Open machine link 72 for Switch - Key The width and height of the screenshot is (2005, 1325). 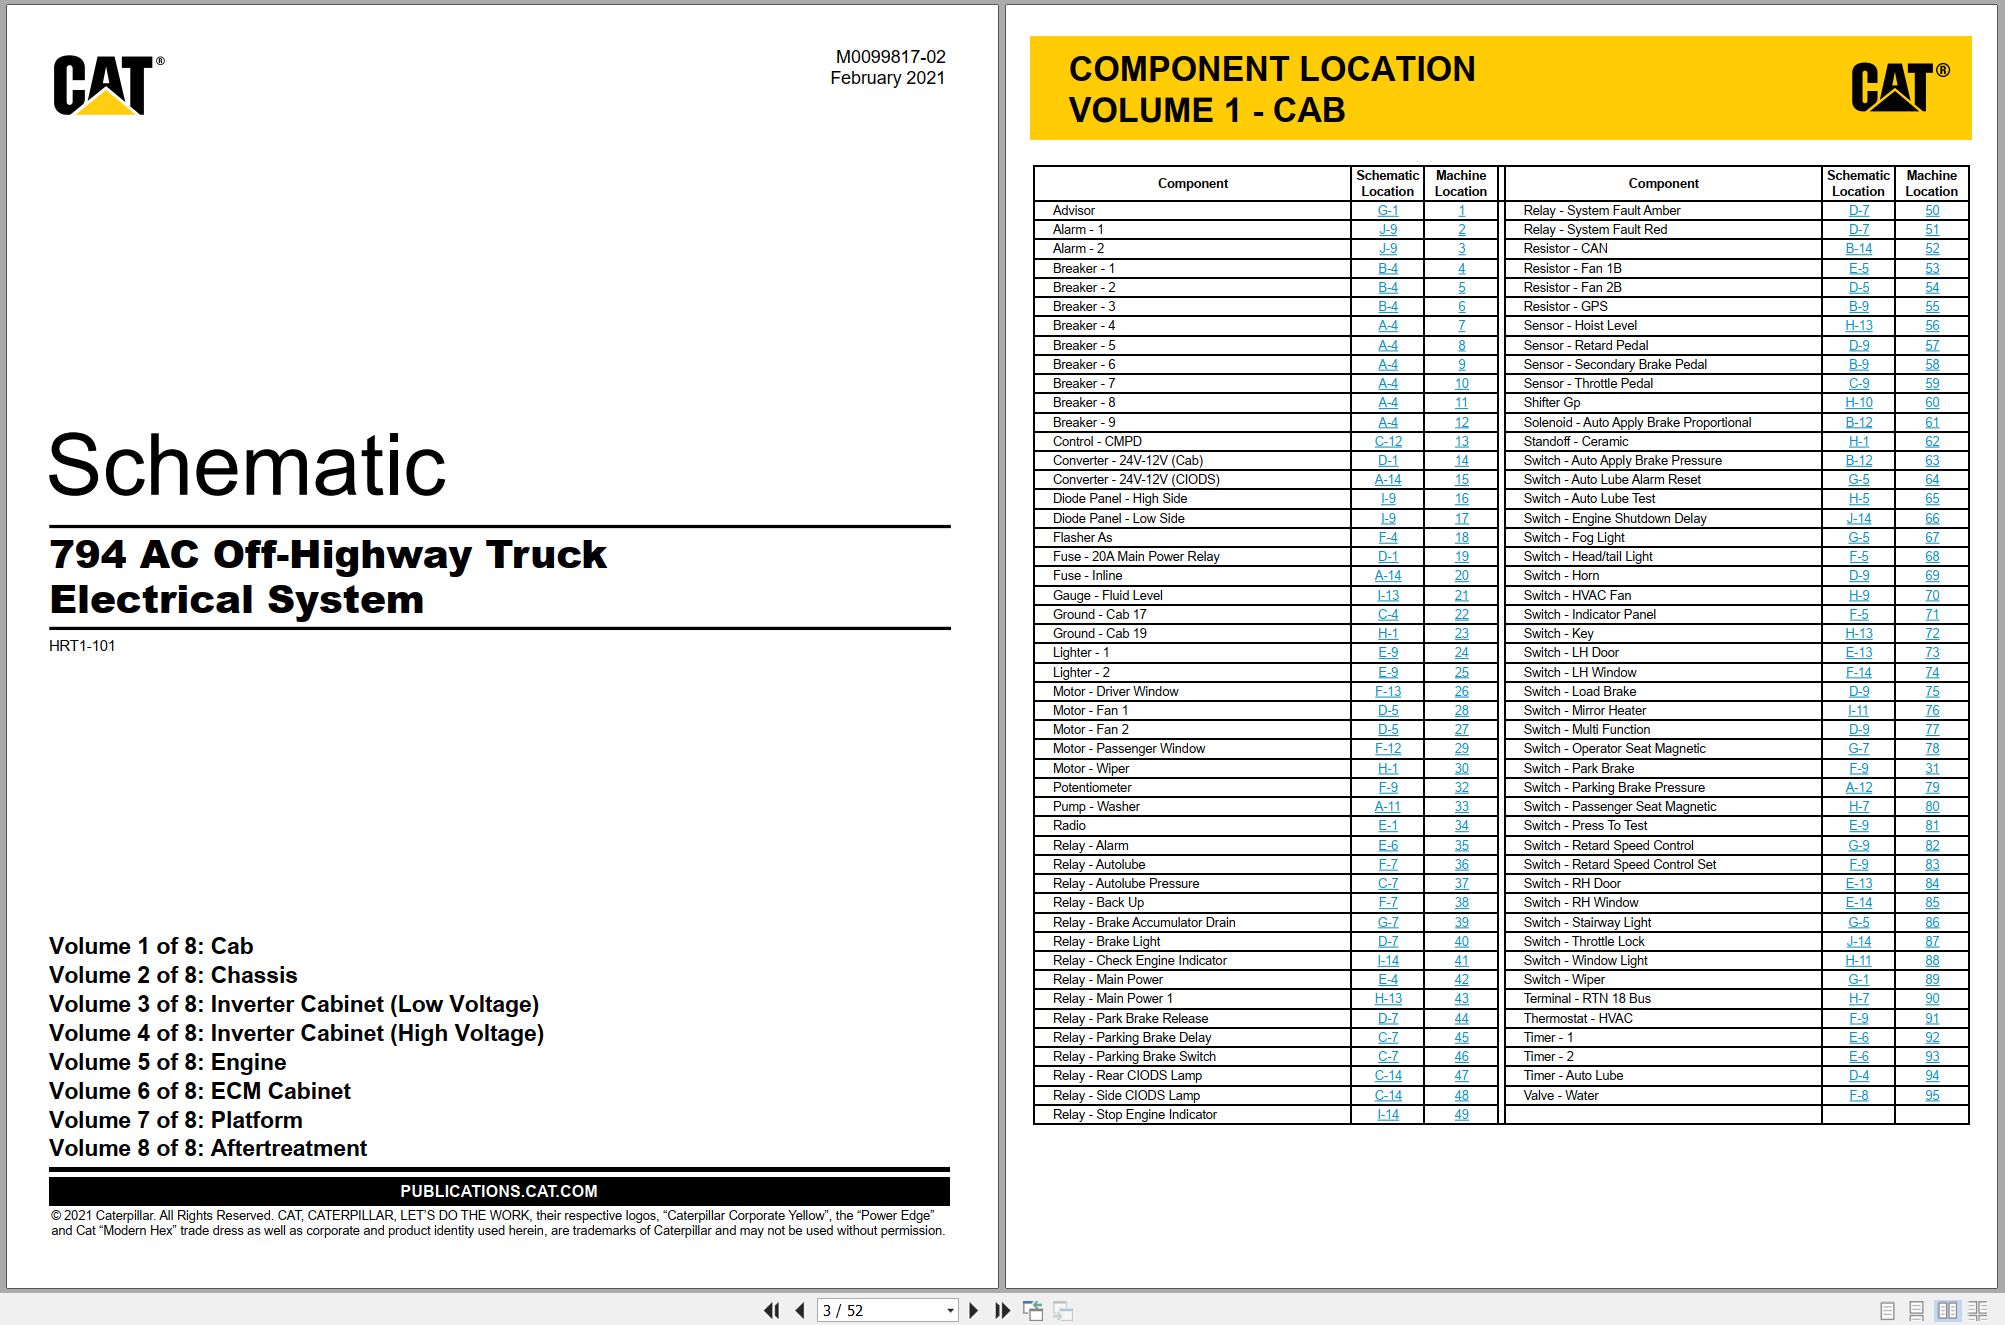pos(1931,633)
